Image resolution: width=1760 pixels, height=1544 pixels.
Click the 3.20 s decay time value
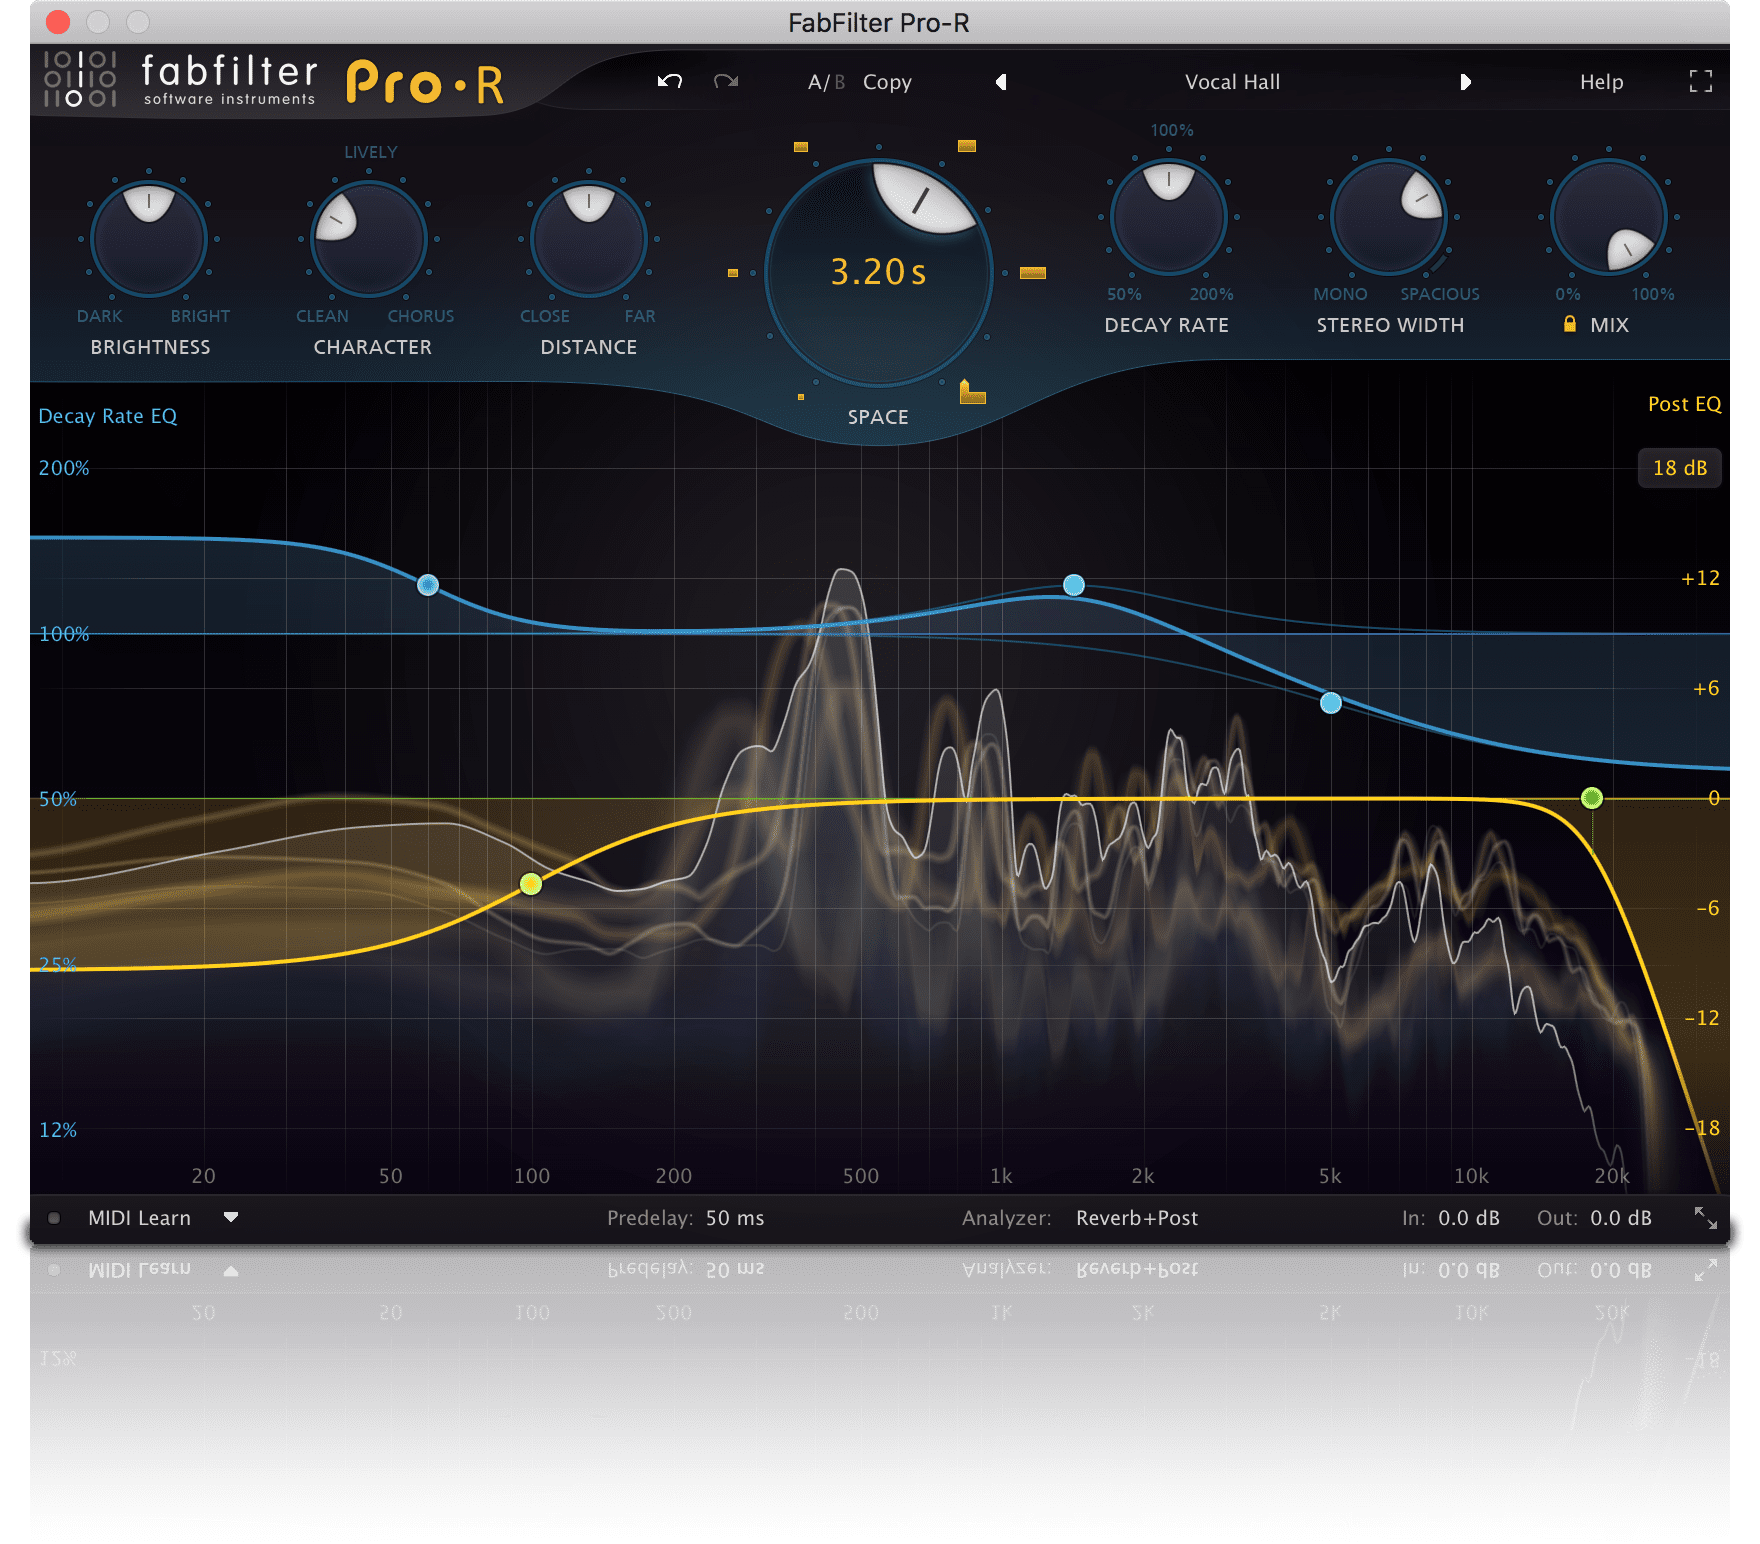click(879, 272)
